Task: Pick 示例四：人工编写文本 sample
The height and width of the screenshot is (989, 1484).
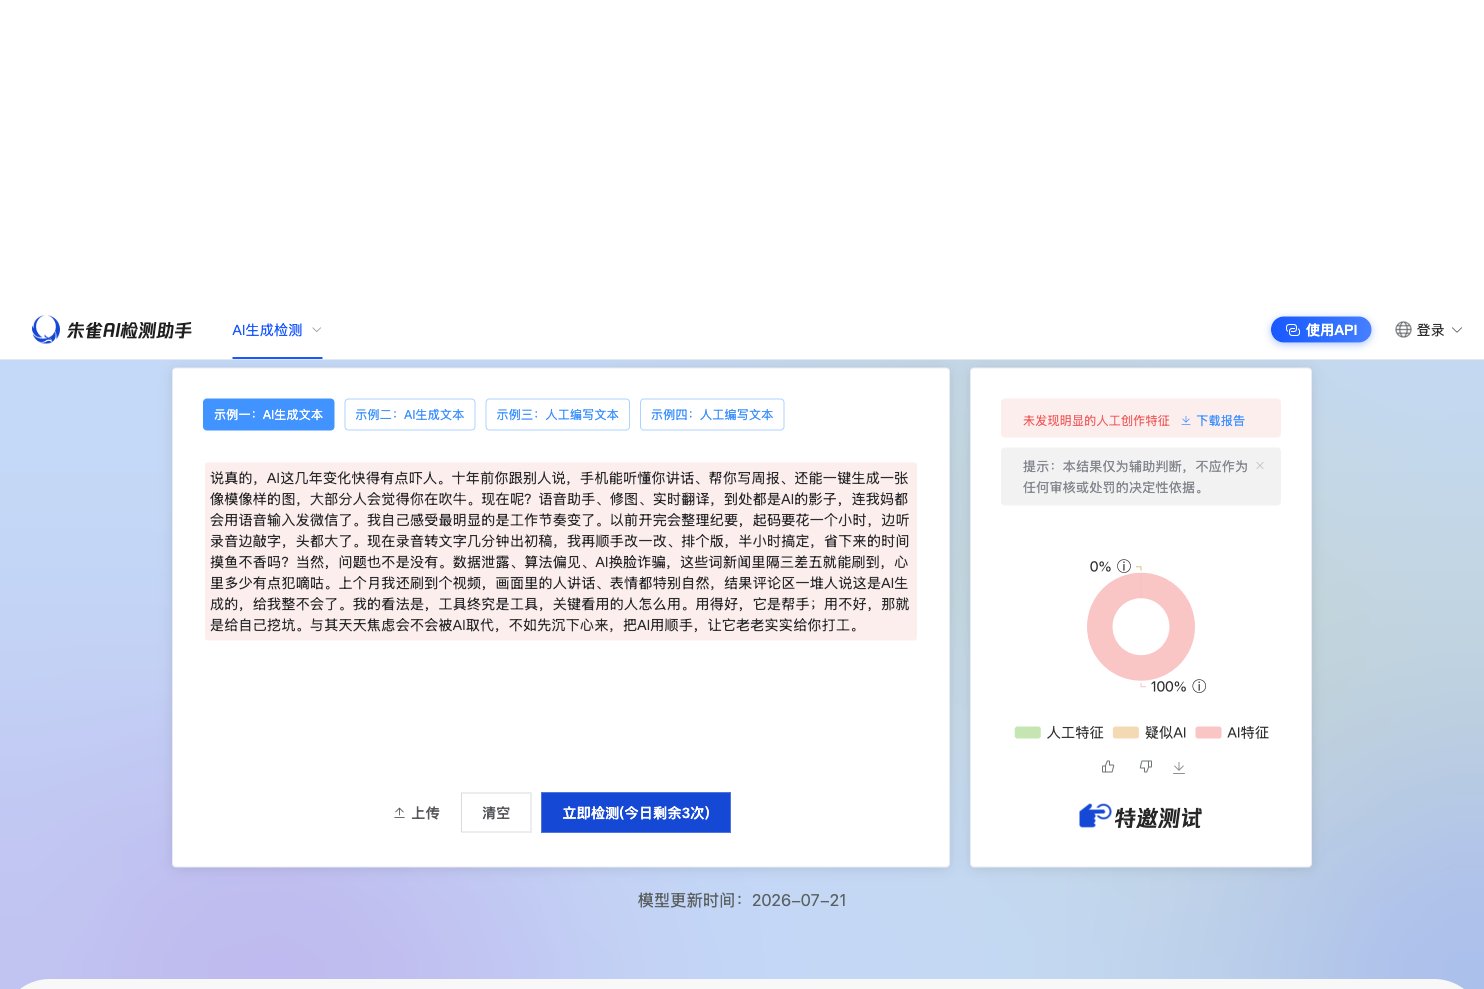Action: pos(712,415)
